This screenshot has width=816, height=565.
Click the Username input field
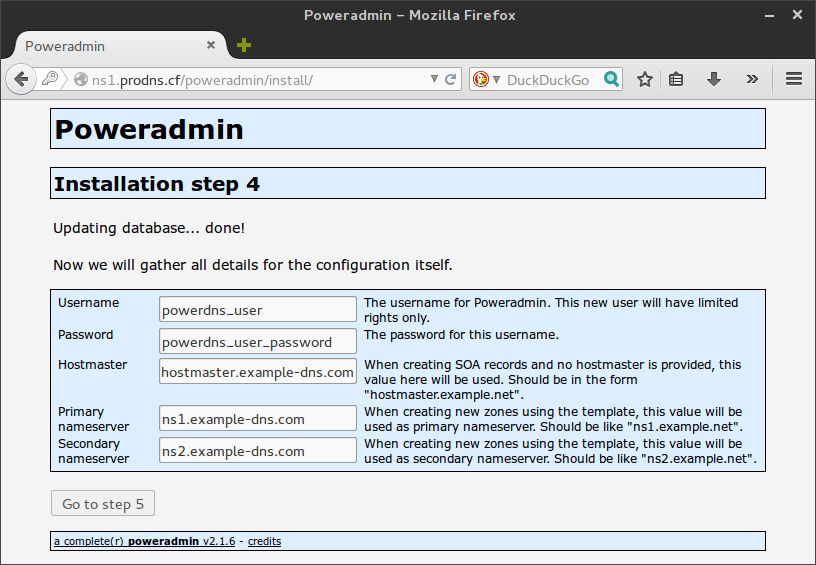(x=258, y=310)
